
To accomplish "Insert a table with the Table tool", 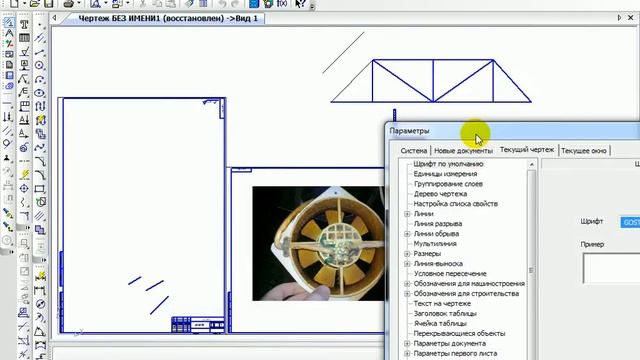I will (x=24, y=38).
